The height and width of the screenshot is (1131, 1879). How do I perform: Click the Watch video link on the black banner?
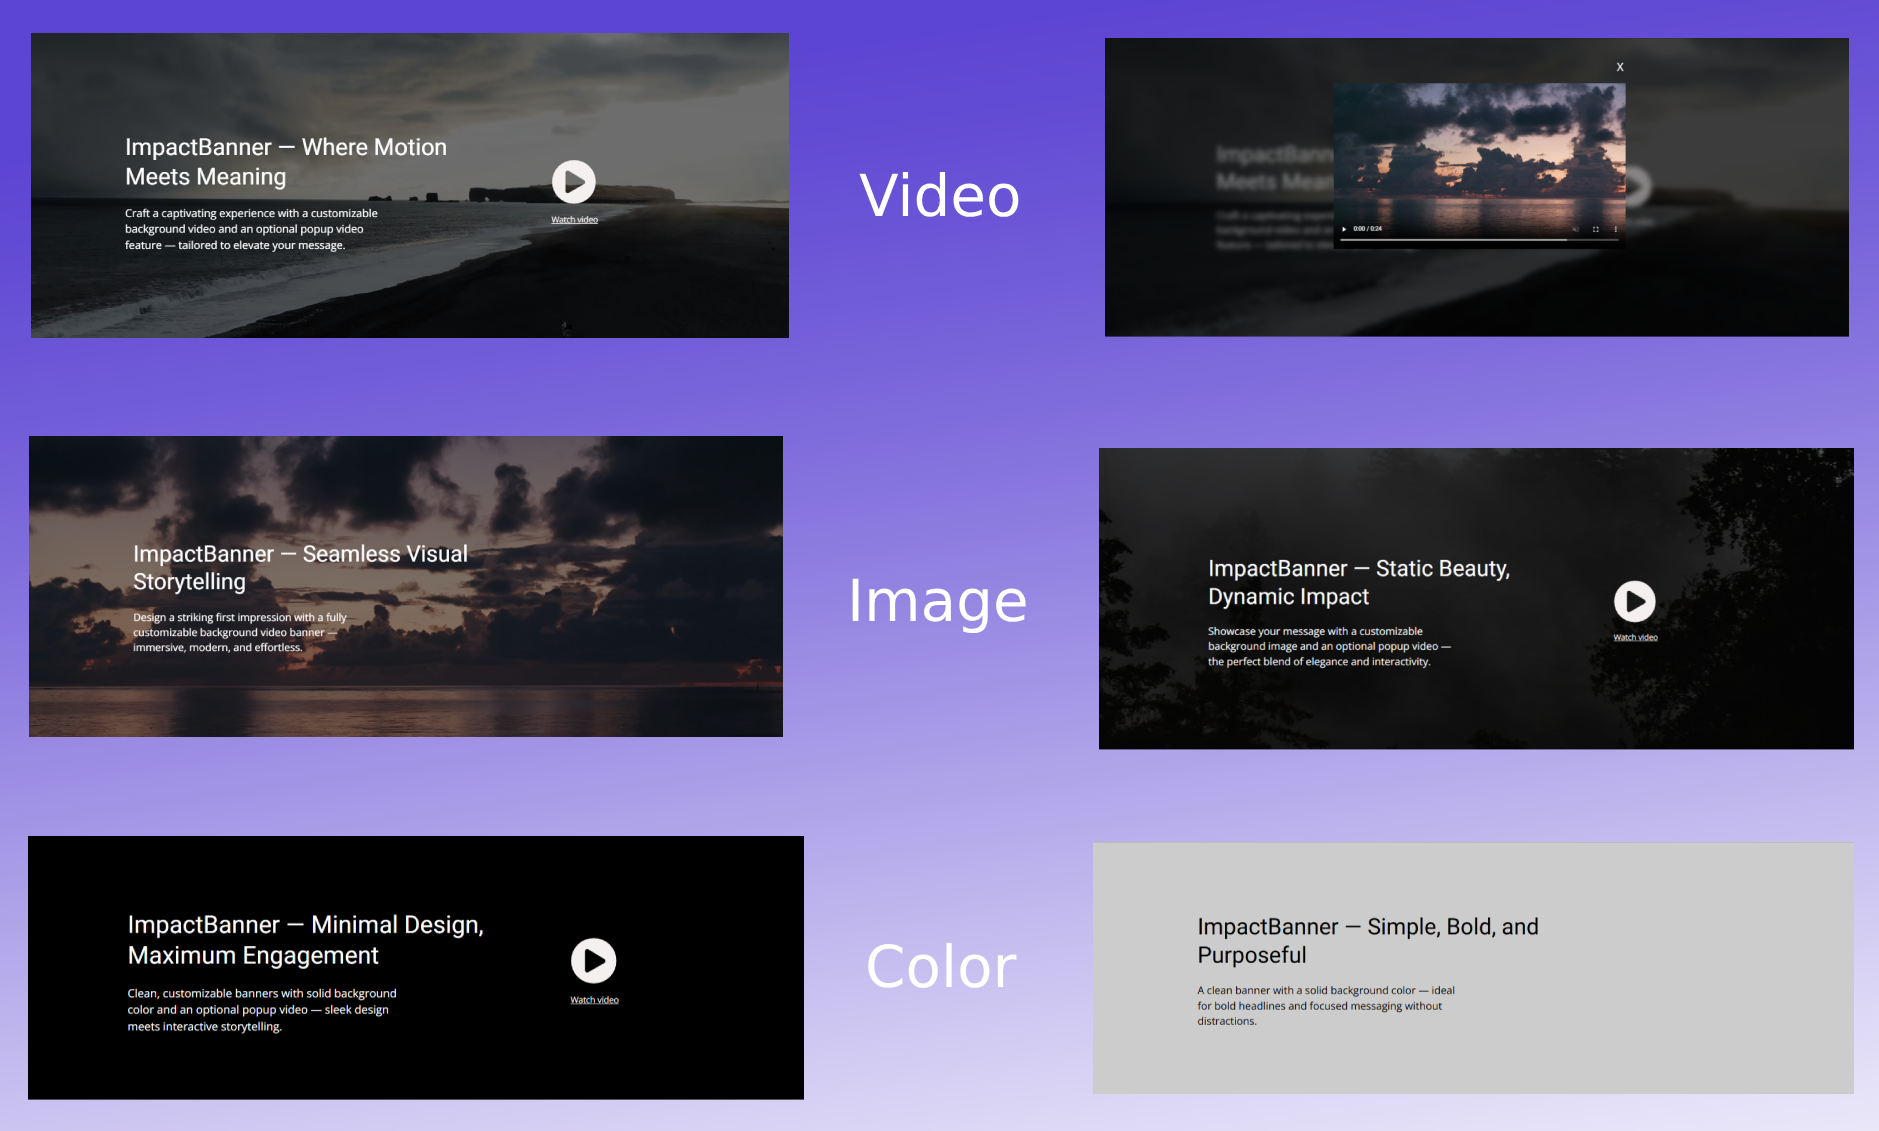pos(594,1000)
